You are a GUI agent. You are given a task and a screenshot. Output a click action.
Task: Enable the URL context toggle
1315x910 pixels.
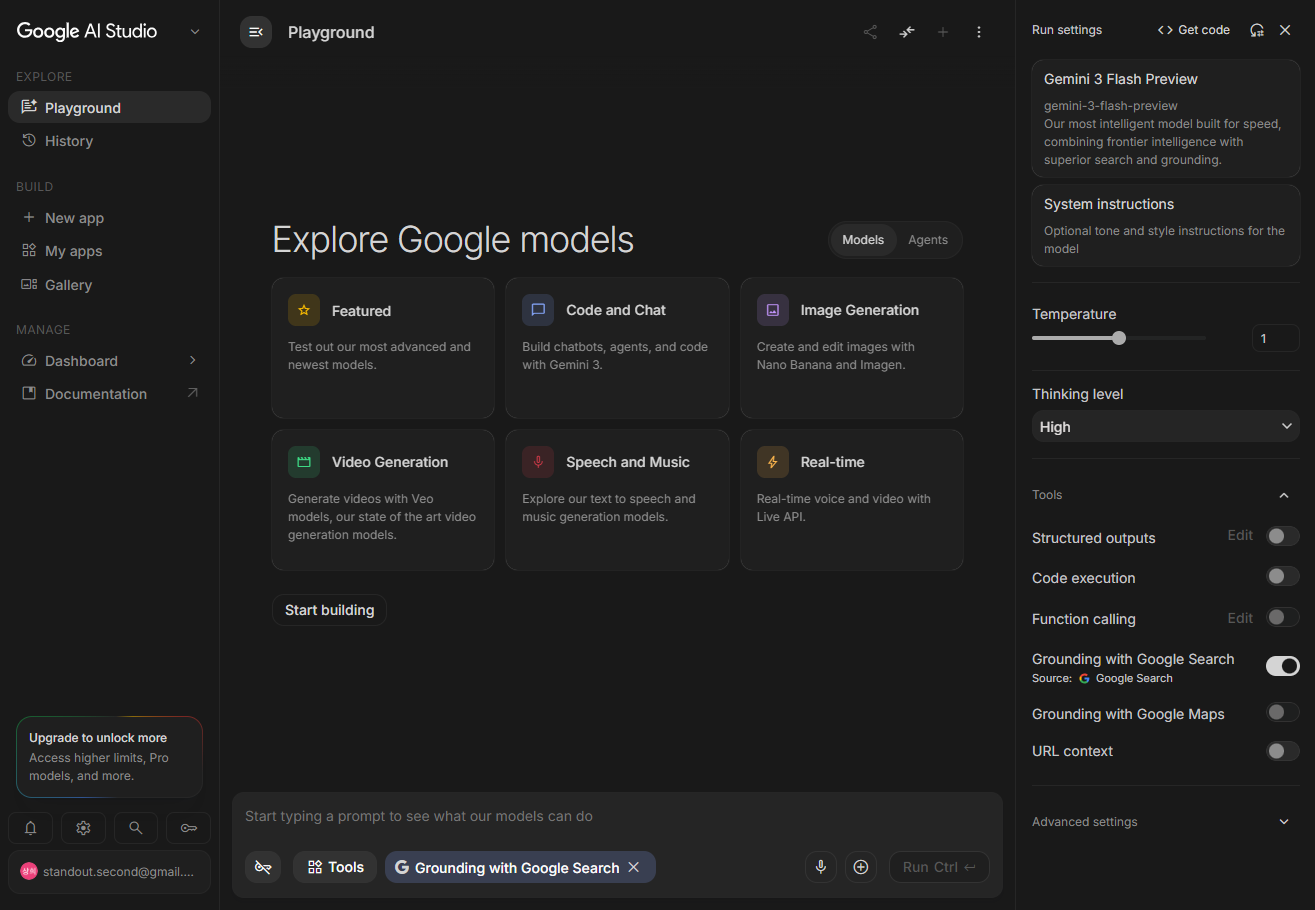coord(1283,751)
